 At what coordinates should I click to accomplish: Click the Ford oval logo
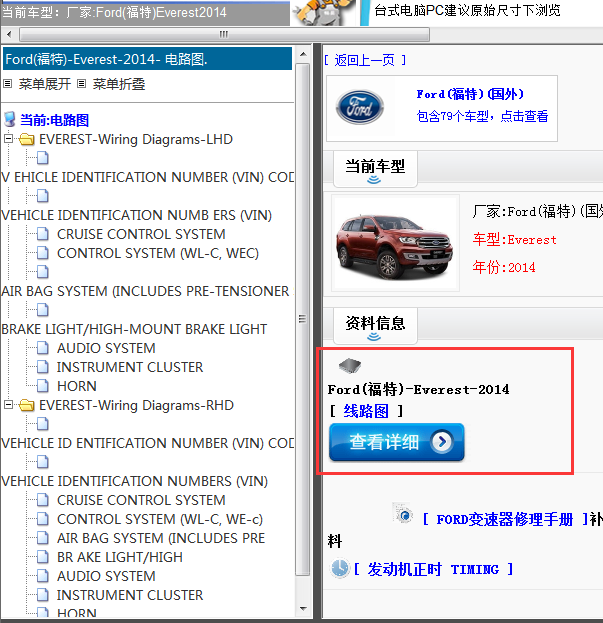[x=359, y=107]
